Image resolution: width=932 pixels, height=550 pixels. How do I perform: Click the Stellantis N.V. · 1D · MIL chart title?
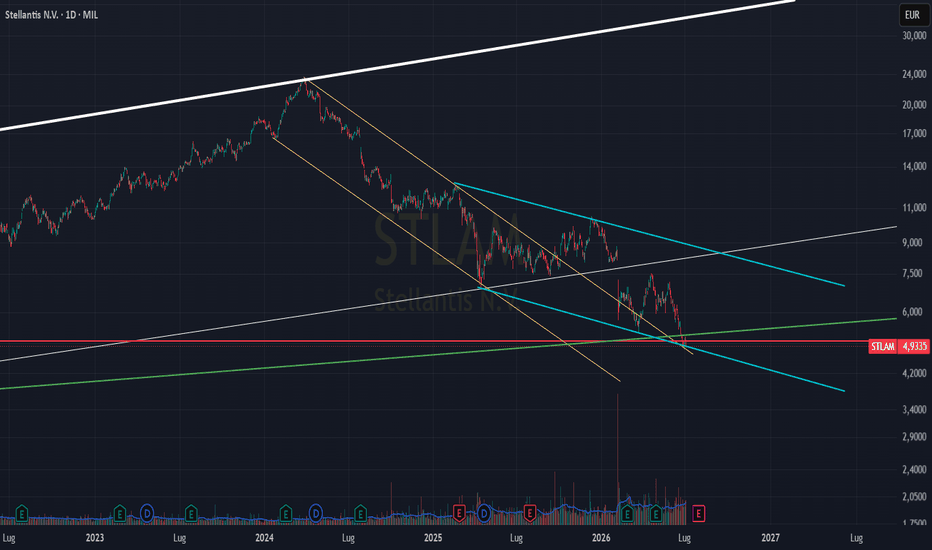click(x=51, y=15)
